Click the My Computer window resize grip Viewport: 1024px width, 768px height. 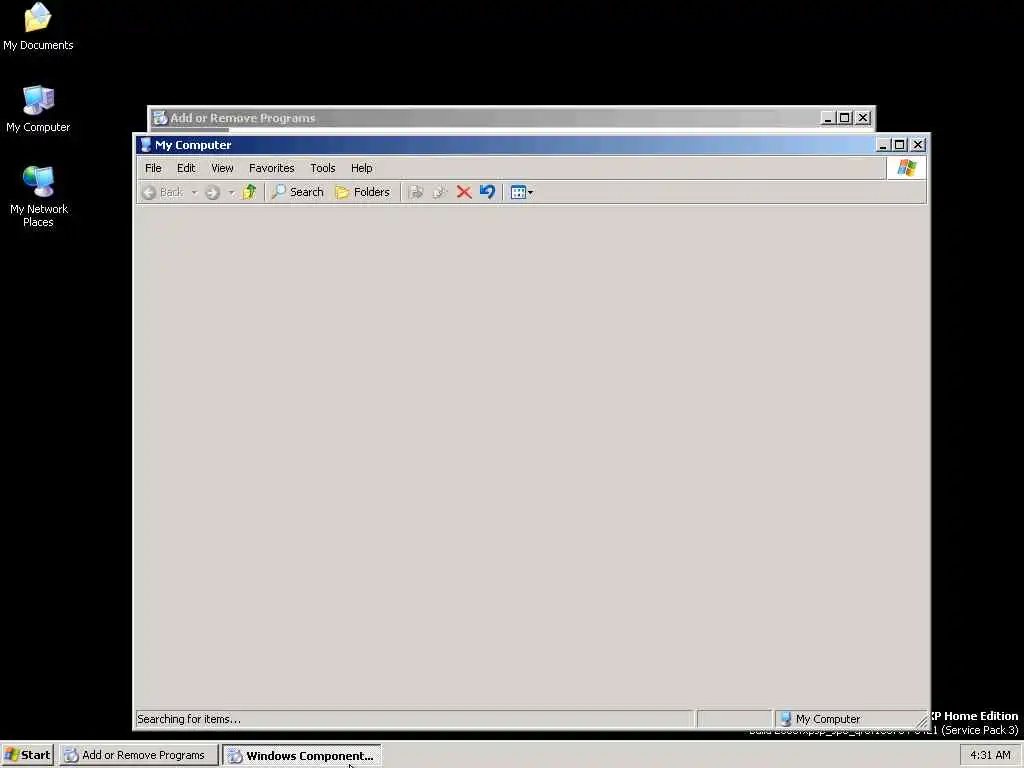[x=921, y=721]
